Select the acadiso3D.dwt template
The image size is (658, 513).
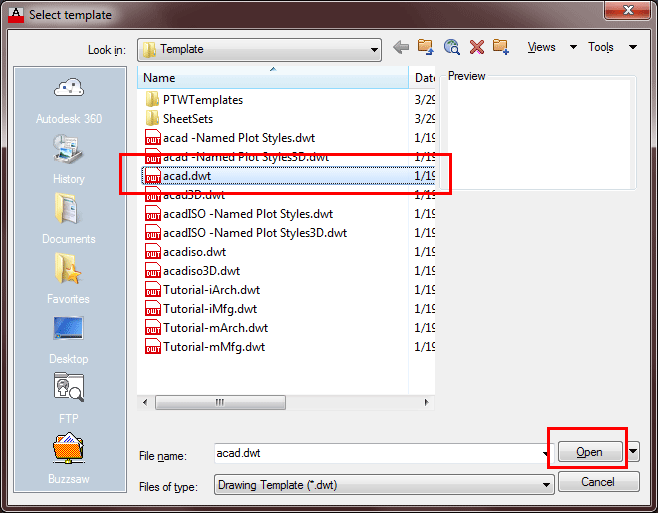coord(201,271)
